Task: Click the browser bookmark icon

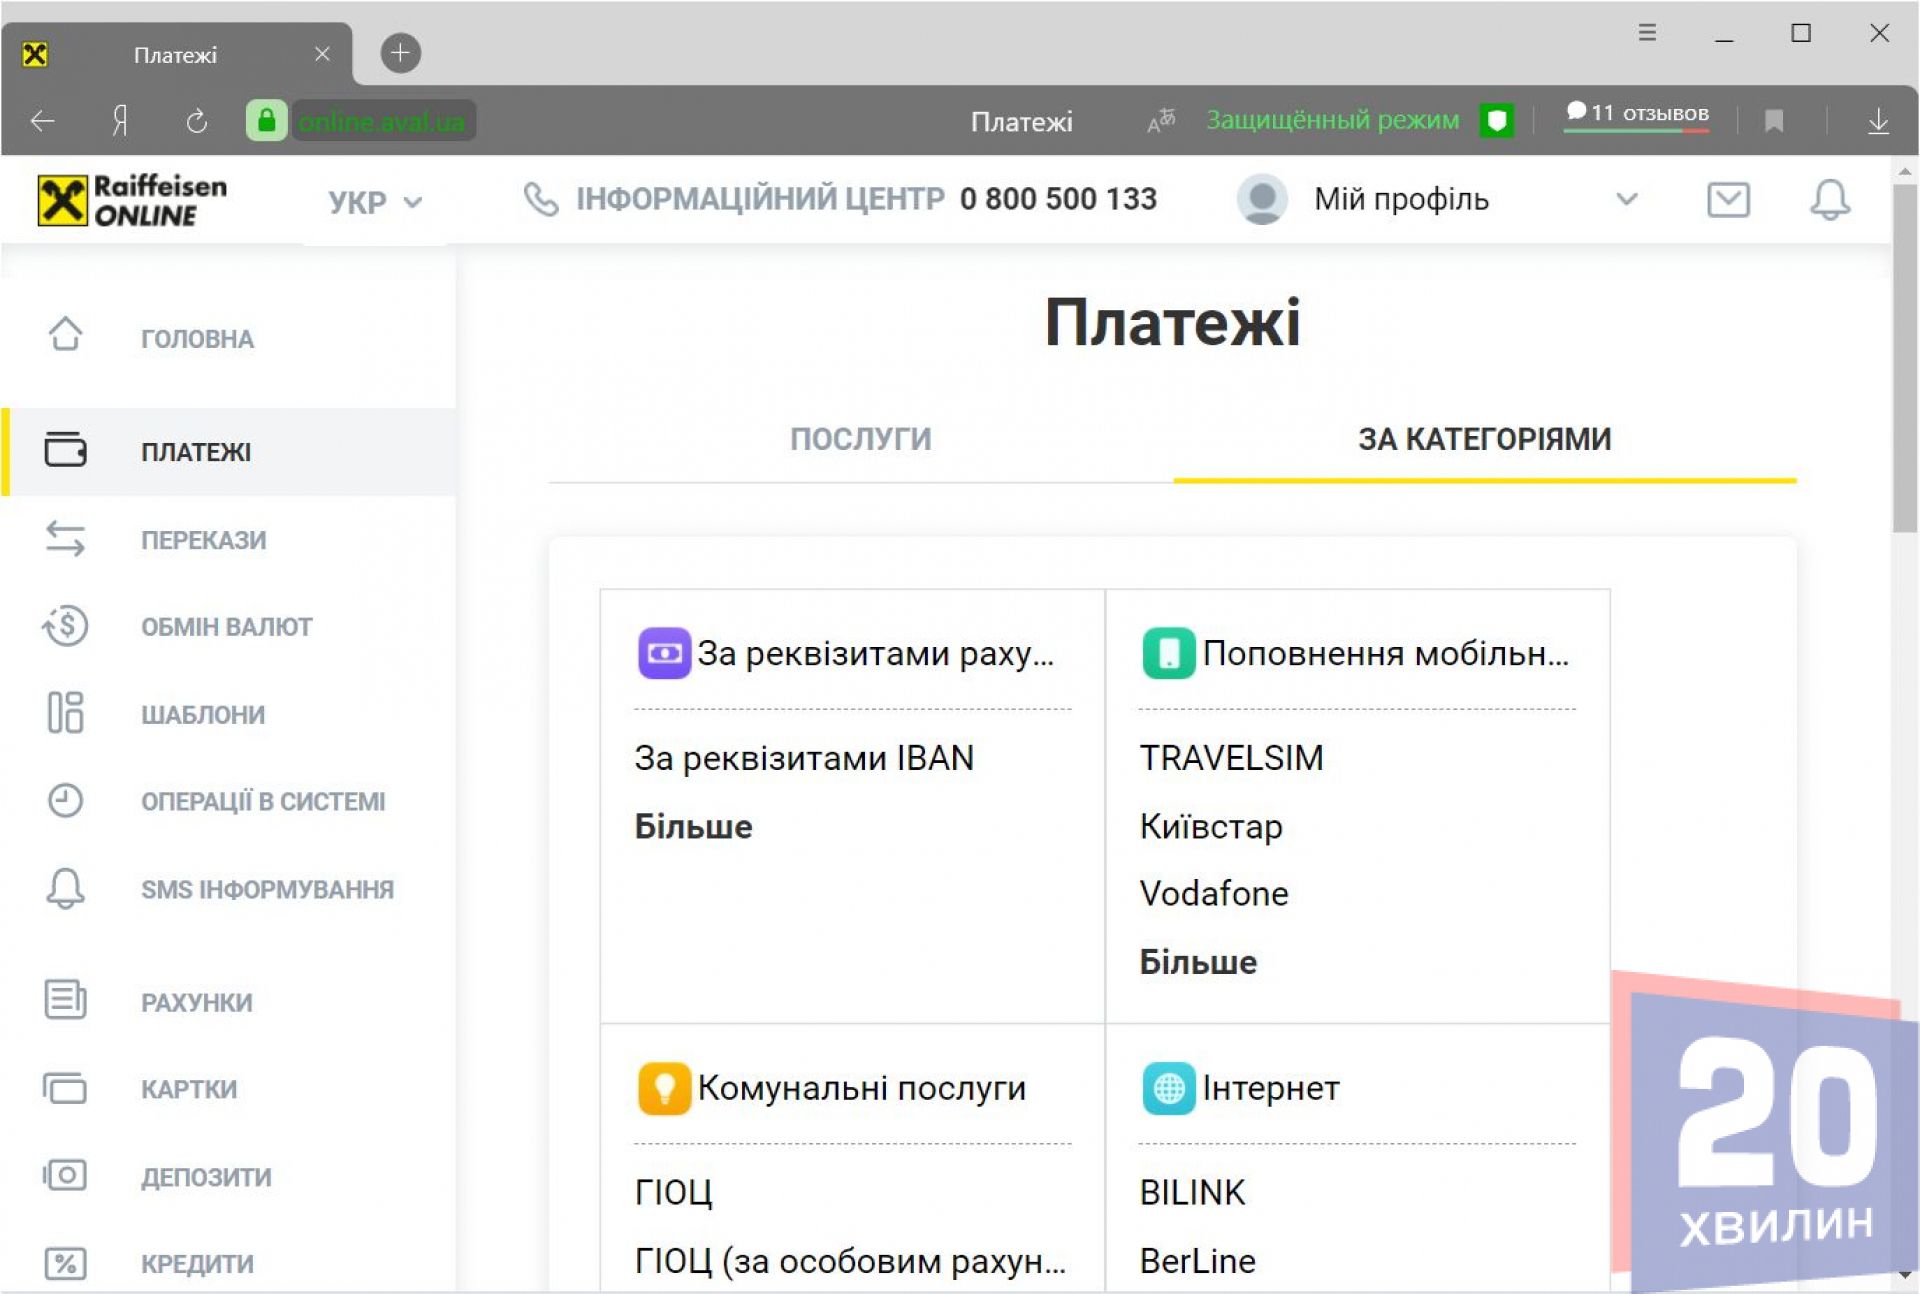Action: point(1774,121)
